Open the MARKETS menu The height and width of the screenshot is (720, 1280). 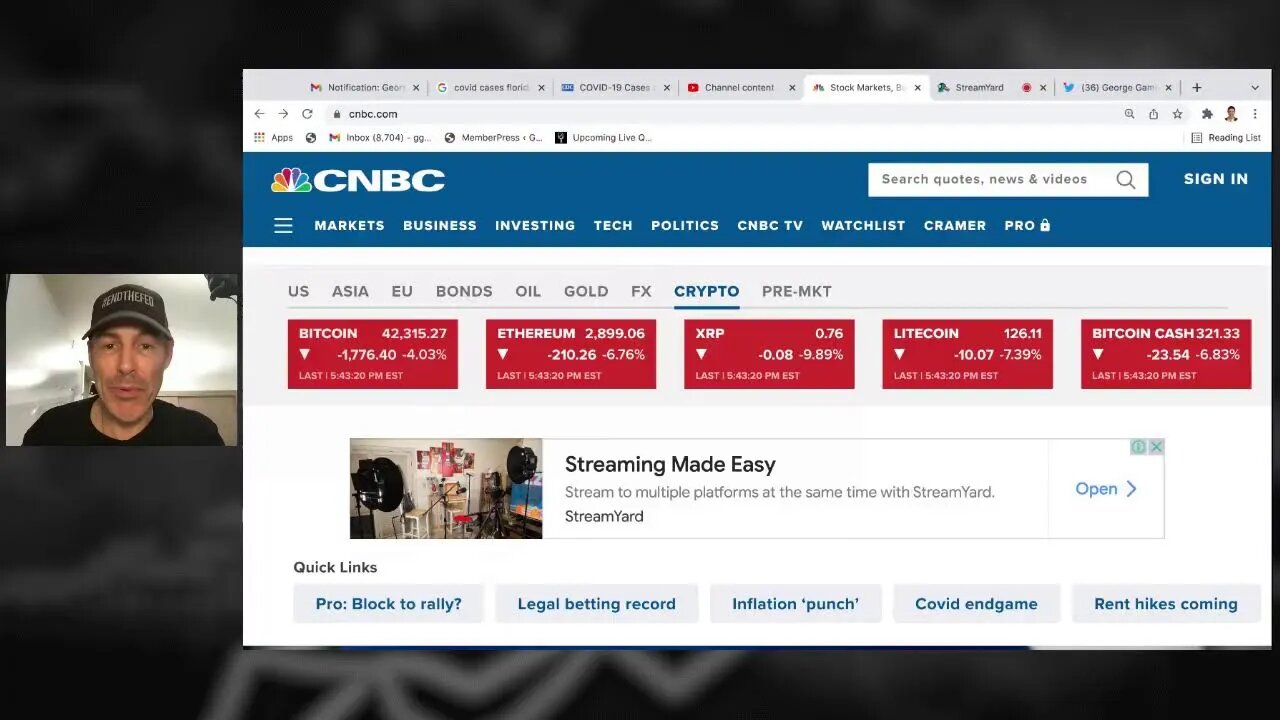[349, 226]
